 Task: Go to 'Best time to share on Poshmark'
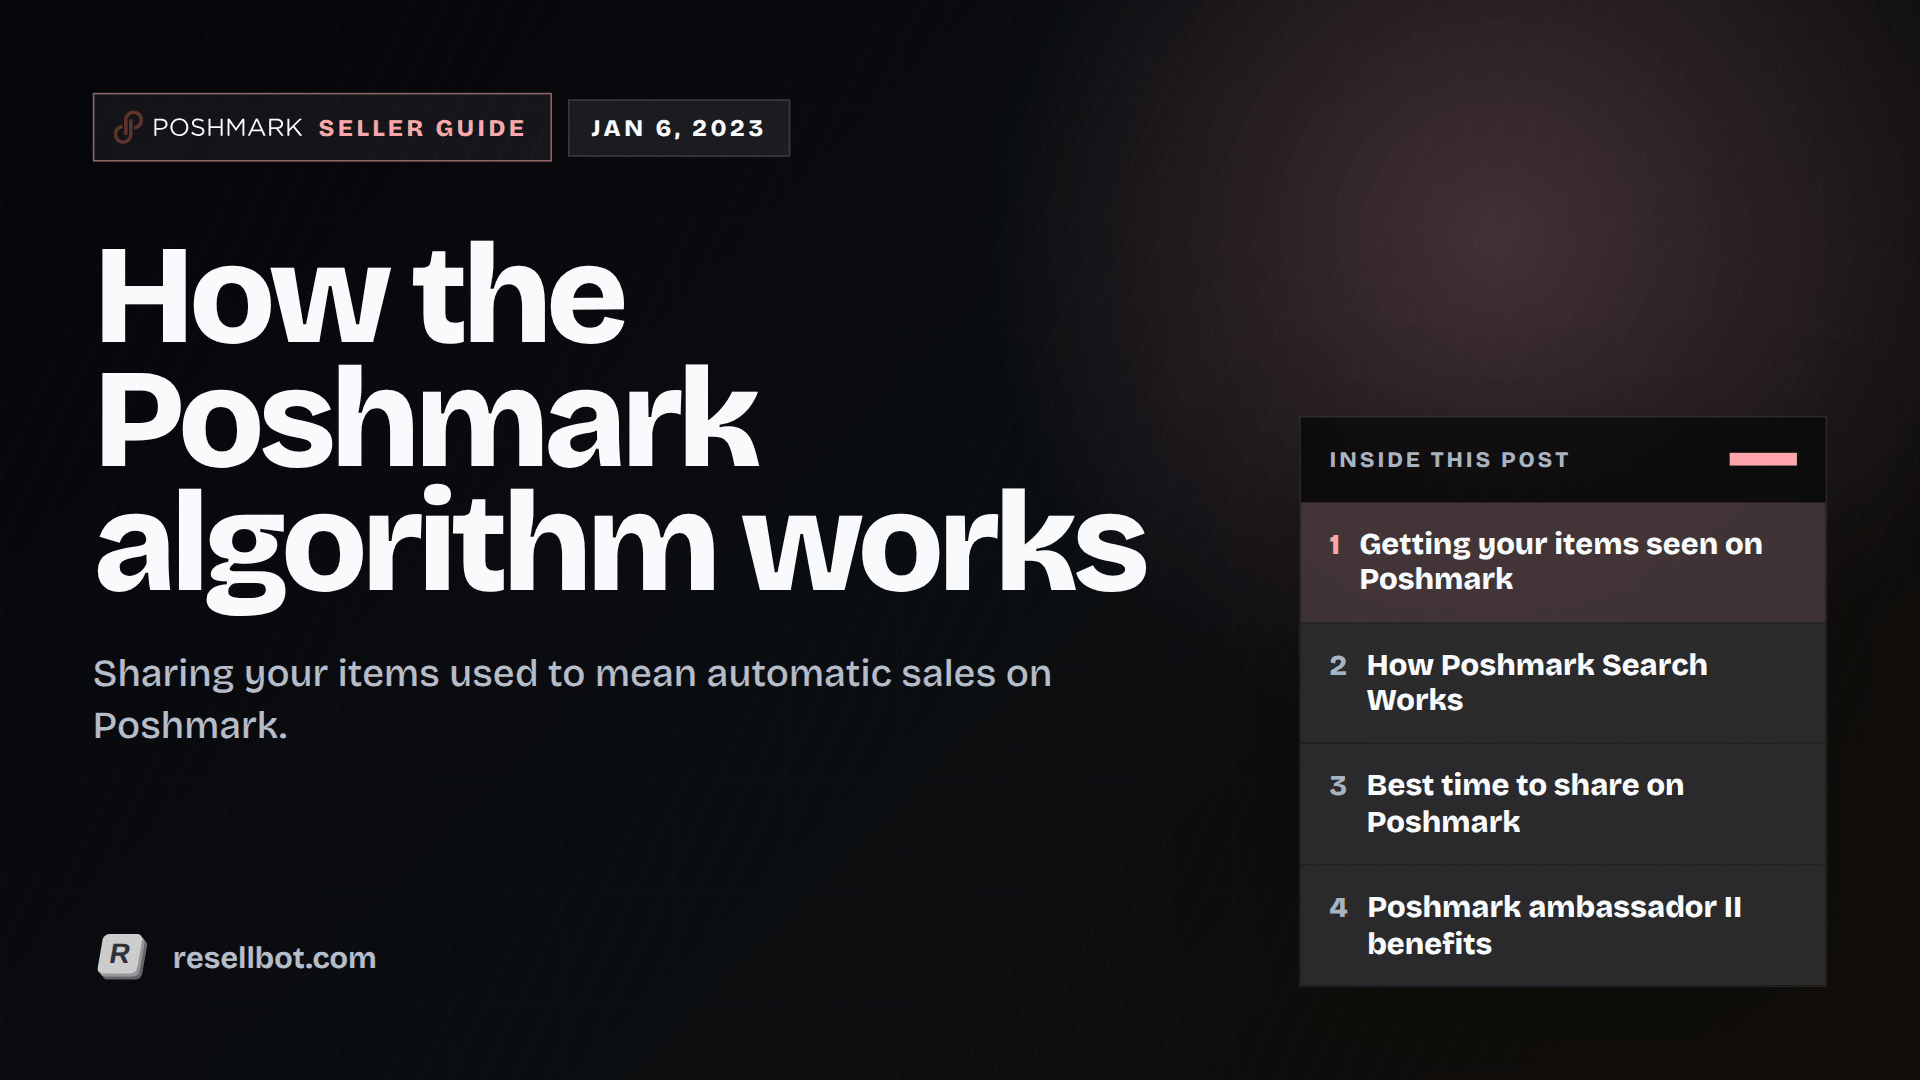(1563, 804)
